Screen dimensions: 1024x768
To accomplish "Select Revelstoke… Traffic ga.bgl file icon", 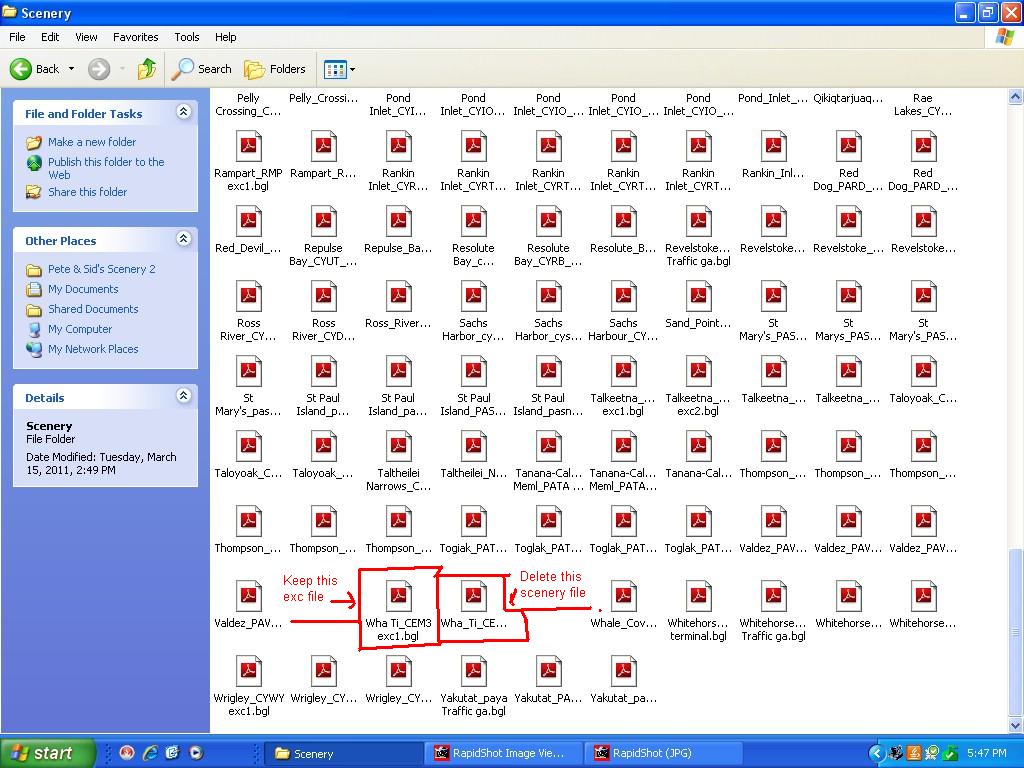I will coord(699,221).
